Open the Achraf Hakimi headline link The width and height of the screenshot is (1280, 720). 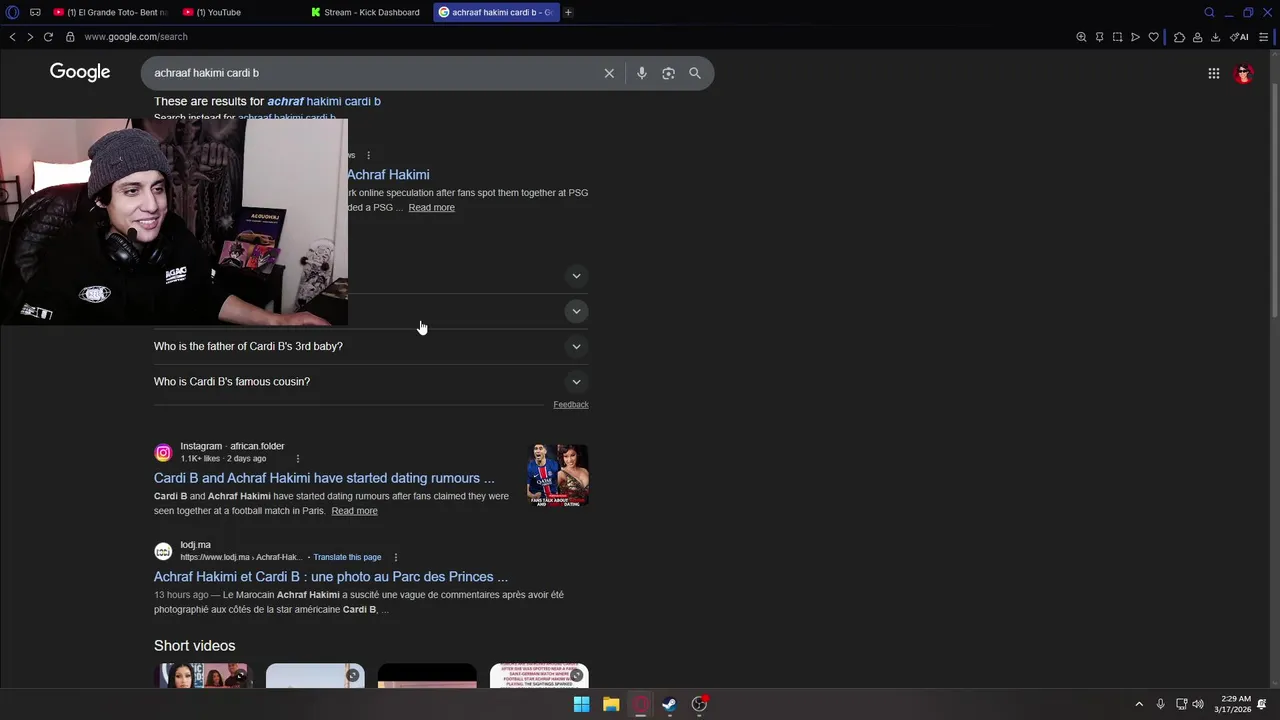click(388, 174)
